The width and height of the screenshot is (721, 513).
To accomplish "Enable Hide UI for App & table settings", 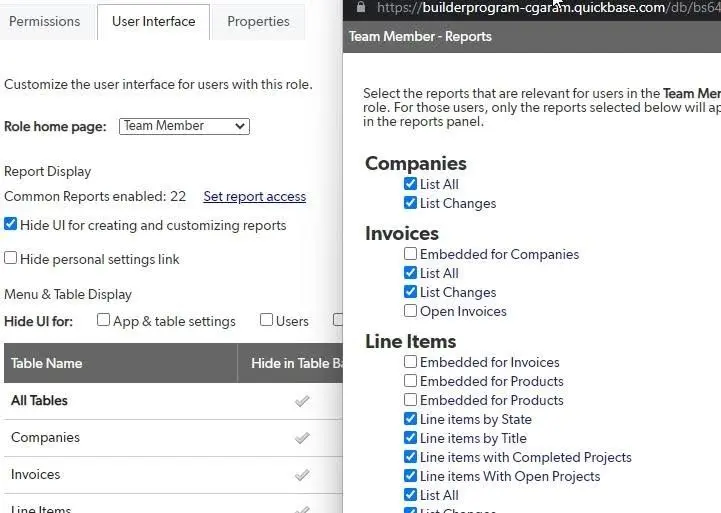I will (x=103, y=319).
